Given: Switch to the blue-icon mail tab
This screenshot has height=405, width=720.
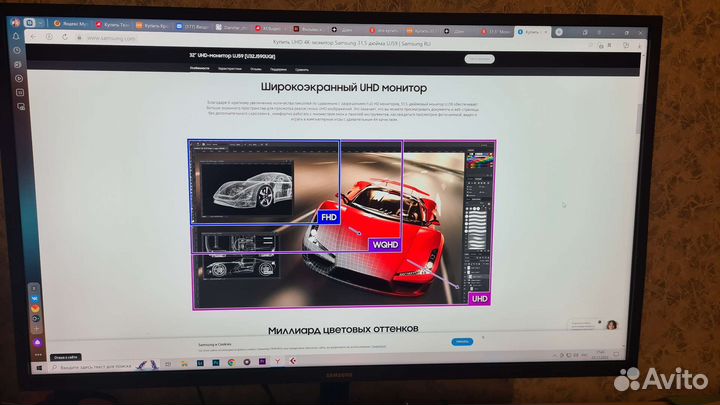Looking at the screenshot, I should (193, 27).
